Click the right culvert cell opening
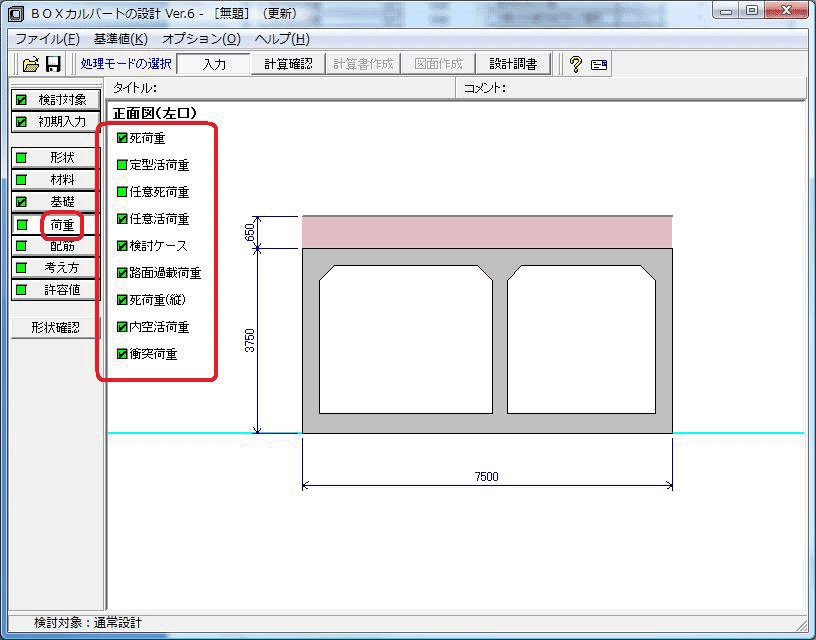Screen dimensions: 816x640 click(x=581, y=339)
